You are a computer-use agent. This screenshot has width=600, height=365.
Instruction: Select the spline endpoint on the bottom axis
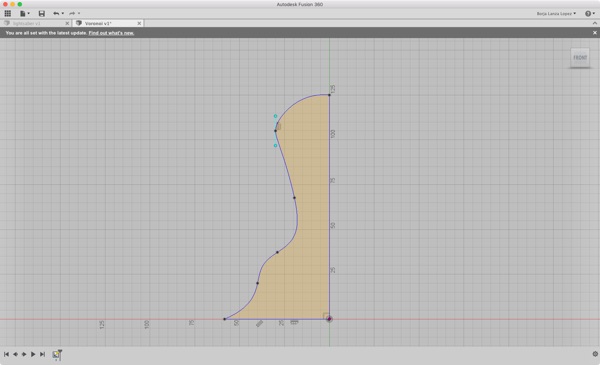click(225, 319)
